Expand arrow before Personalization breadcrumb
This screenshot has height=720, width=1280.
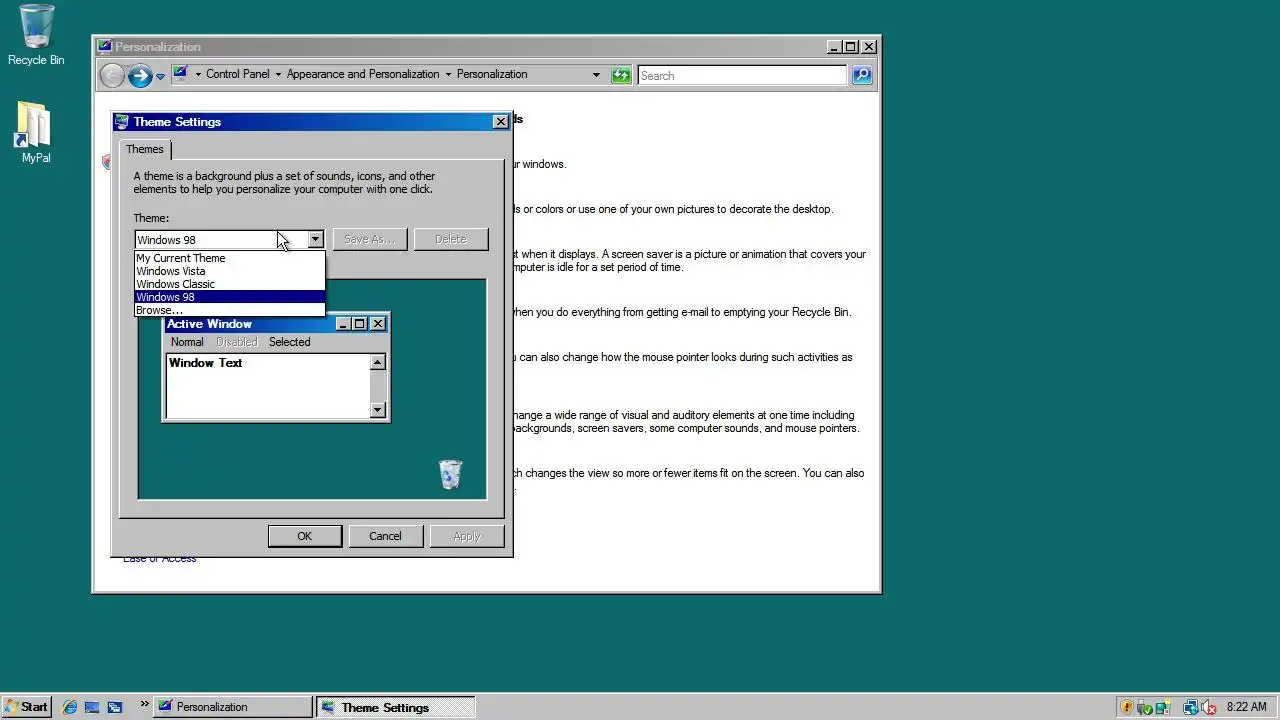pyautogui.click(x=448, y=74)
